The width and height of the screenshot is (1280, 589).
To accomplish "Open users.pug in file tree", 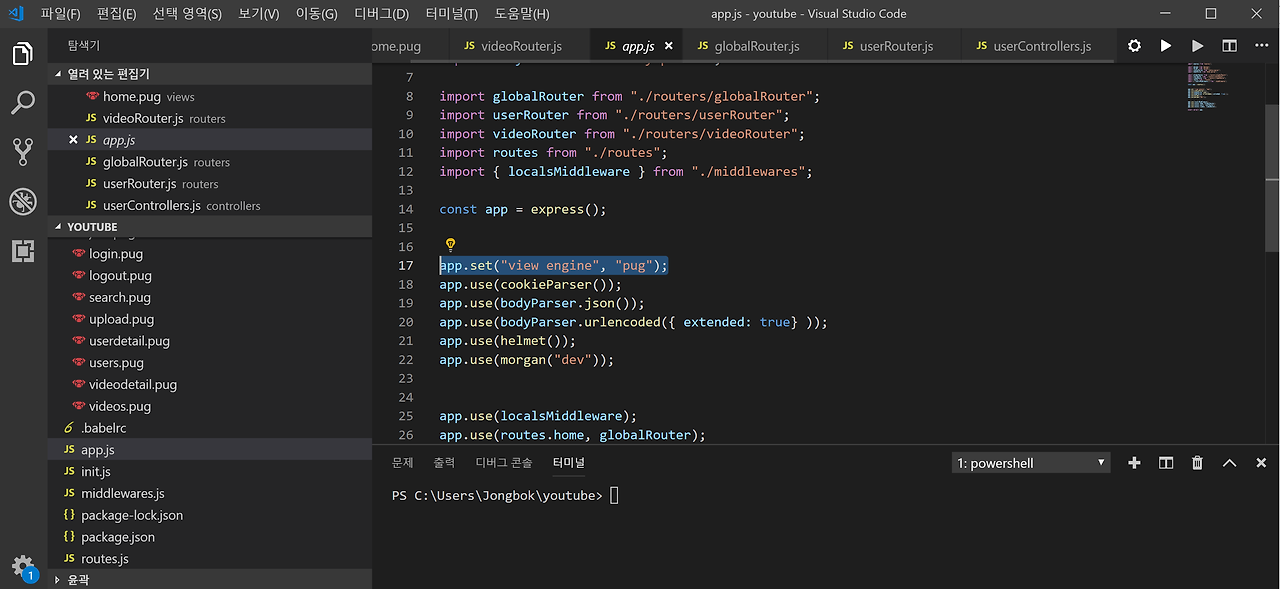I will (x=210, y=362).
